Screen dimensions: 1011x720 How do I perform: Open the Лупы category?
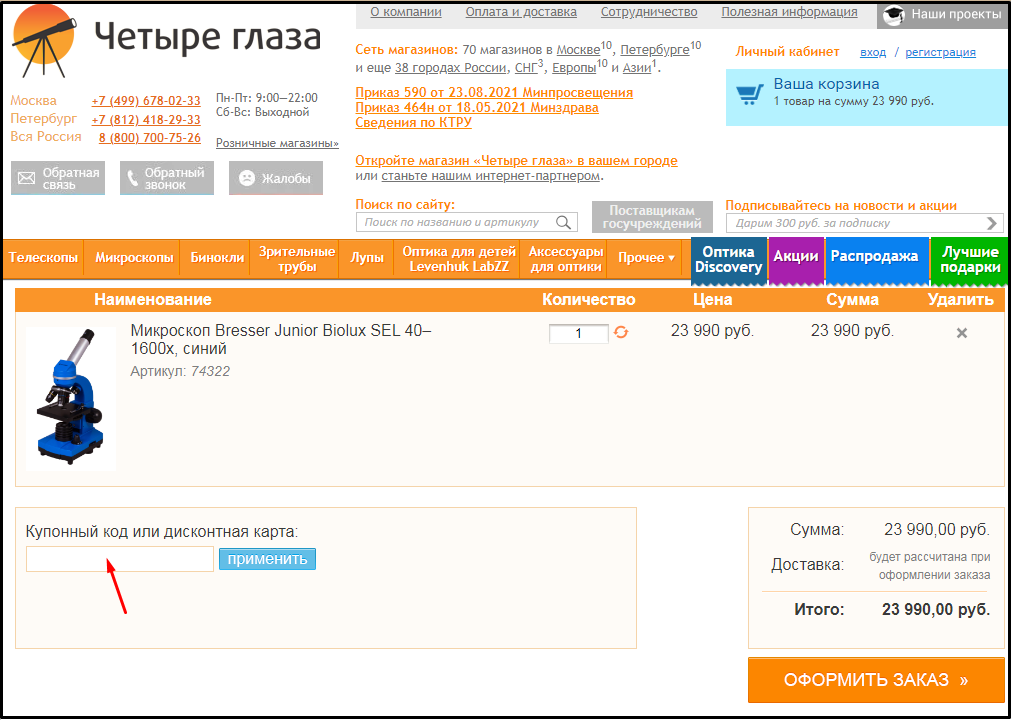pyautogui.click(x=367, y=258)
